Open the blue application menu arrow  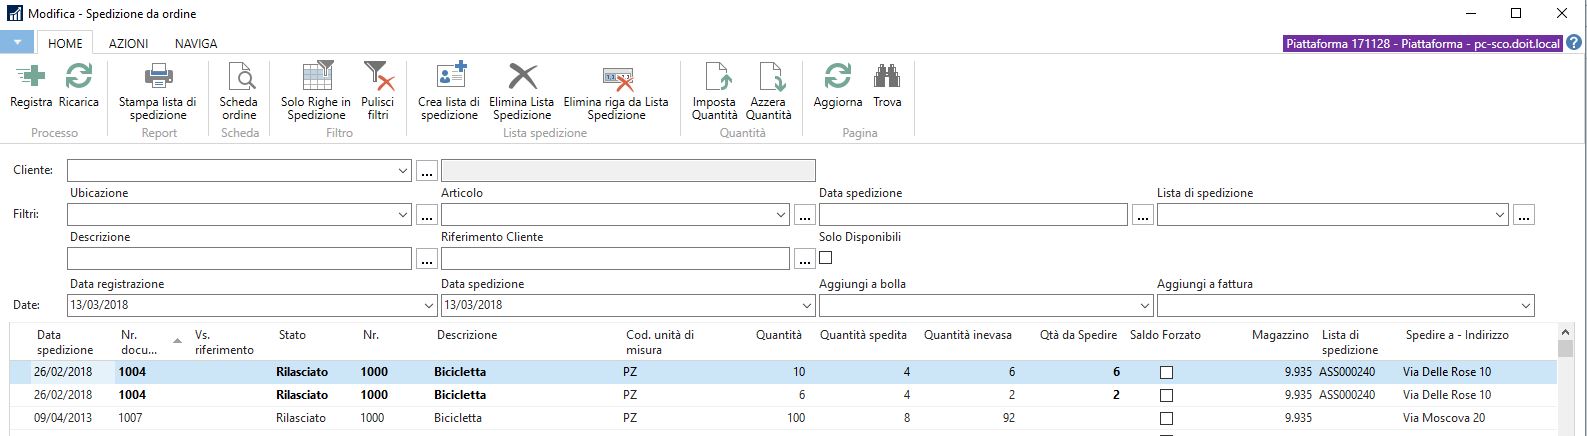tap(17, 43)
